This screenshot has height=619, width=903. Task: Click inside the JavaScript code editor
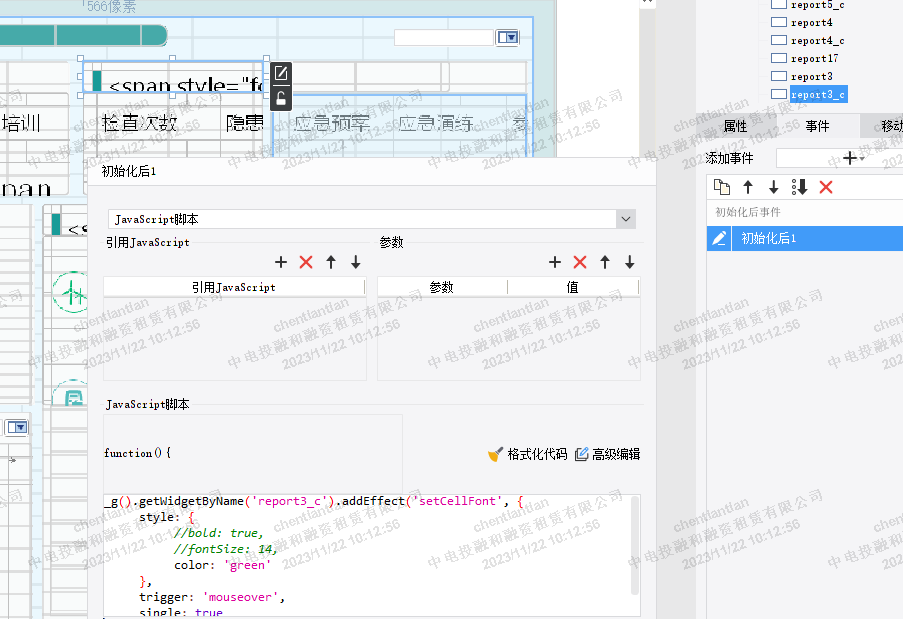tap(367, 556)
